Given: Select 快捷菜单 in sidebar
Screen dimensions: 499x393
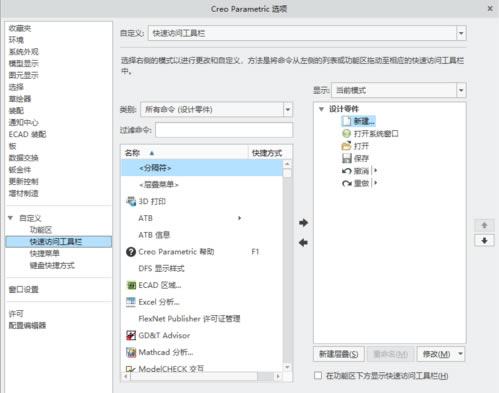Looking at the screenshot, I should (x=45, y=254).
